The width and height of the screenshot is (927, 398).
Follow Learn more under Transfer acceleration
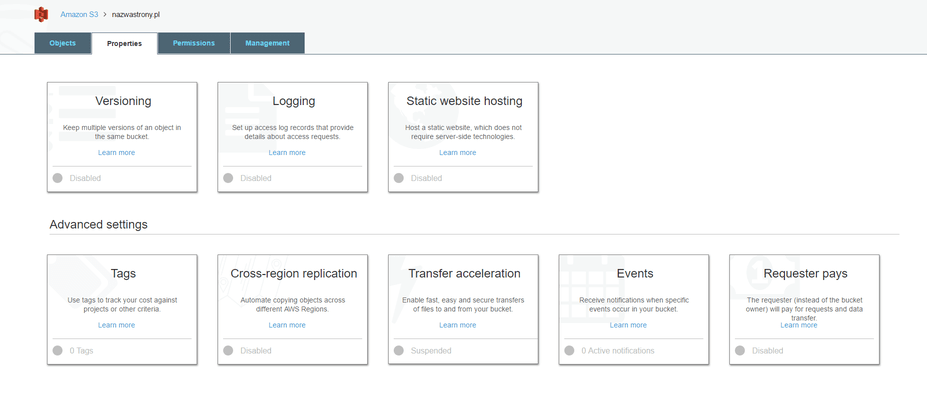(458, 325)
